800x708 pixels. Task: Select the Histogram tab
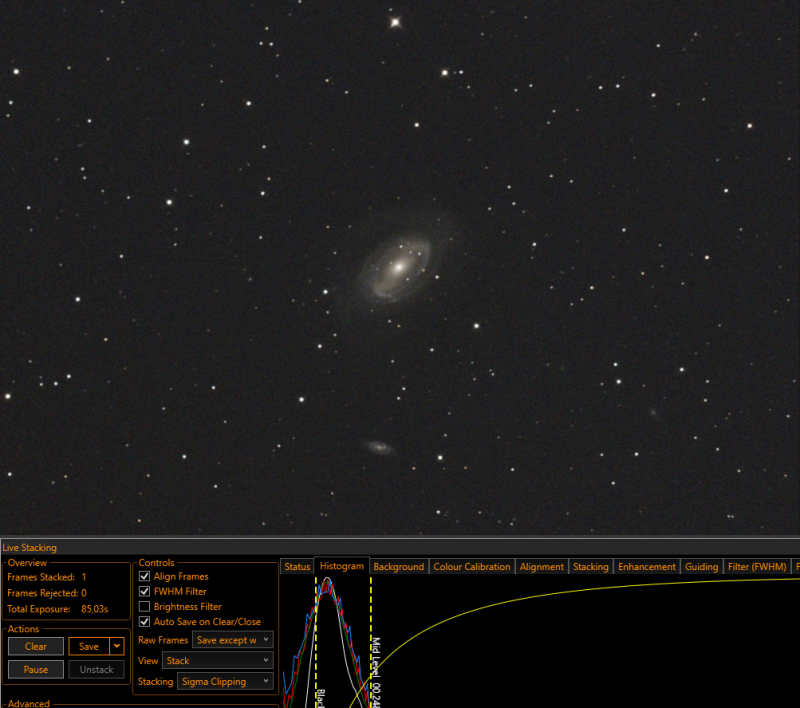(341, 566)
